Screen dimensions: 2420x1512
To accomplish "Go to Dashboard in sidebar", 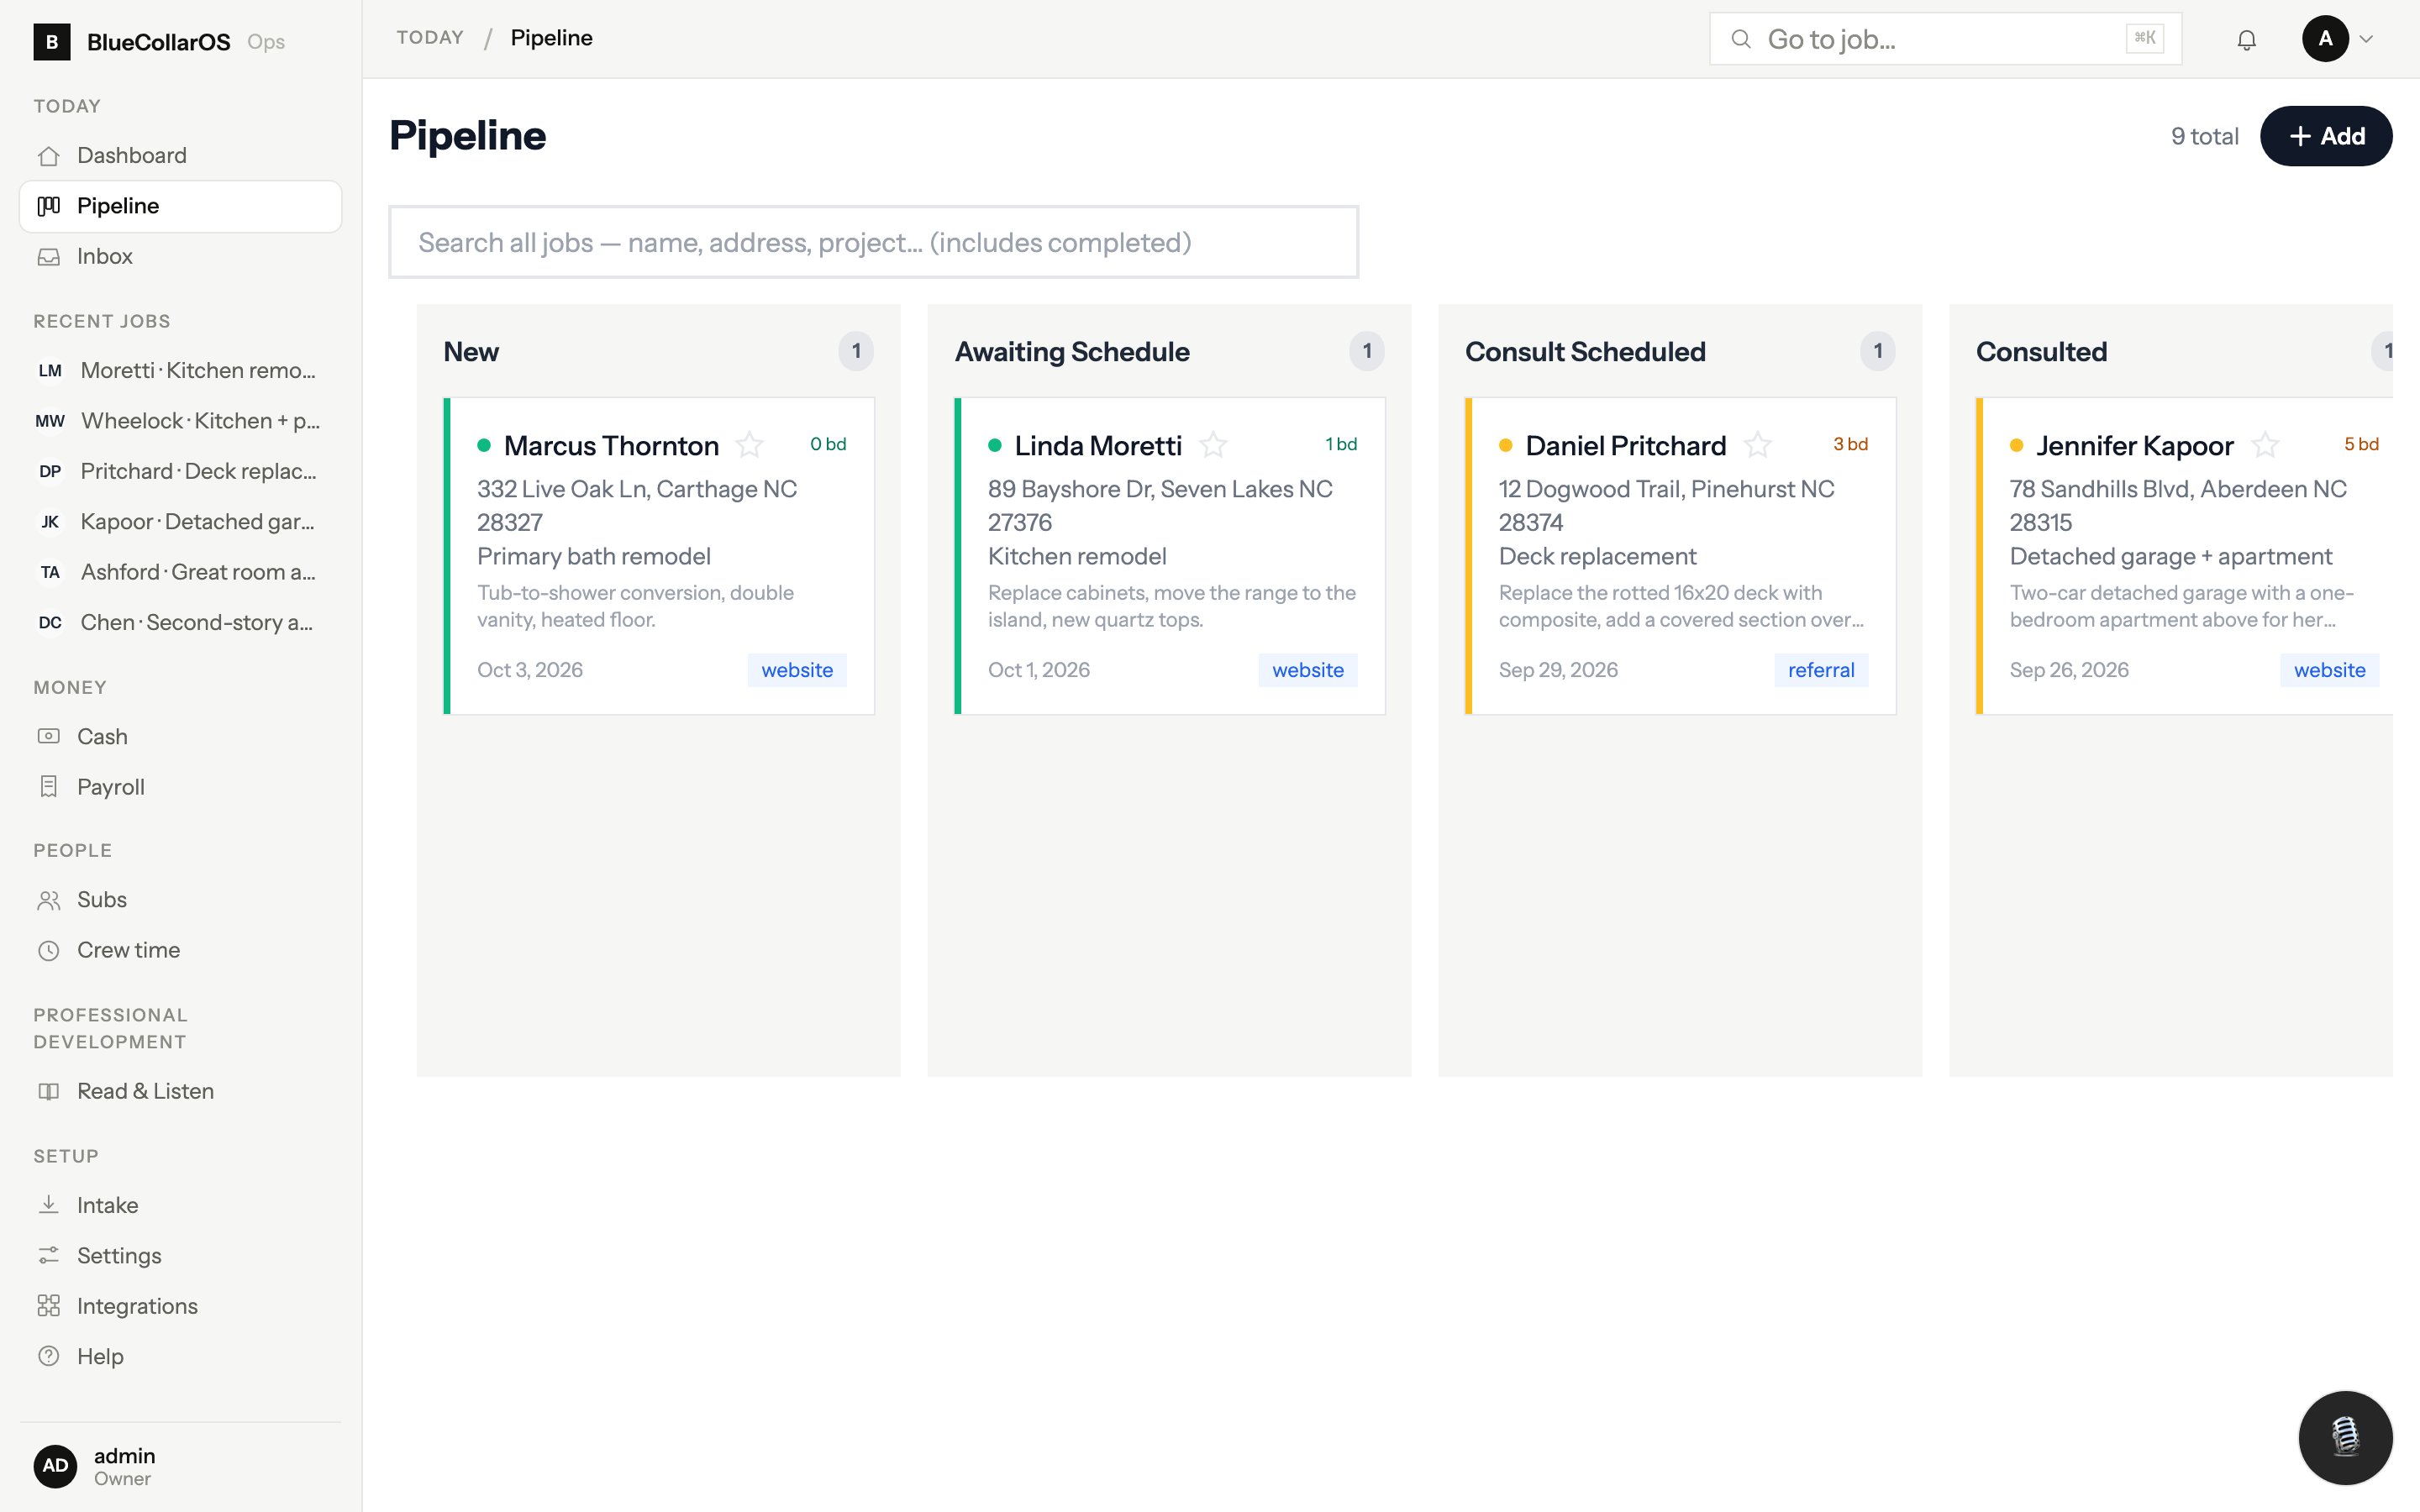I will [180, 155].
